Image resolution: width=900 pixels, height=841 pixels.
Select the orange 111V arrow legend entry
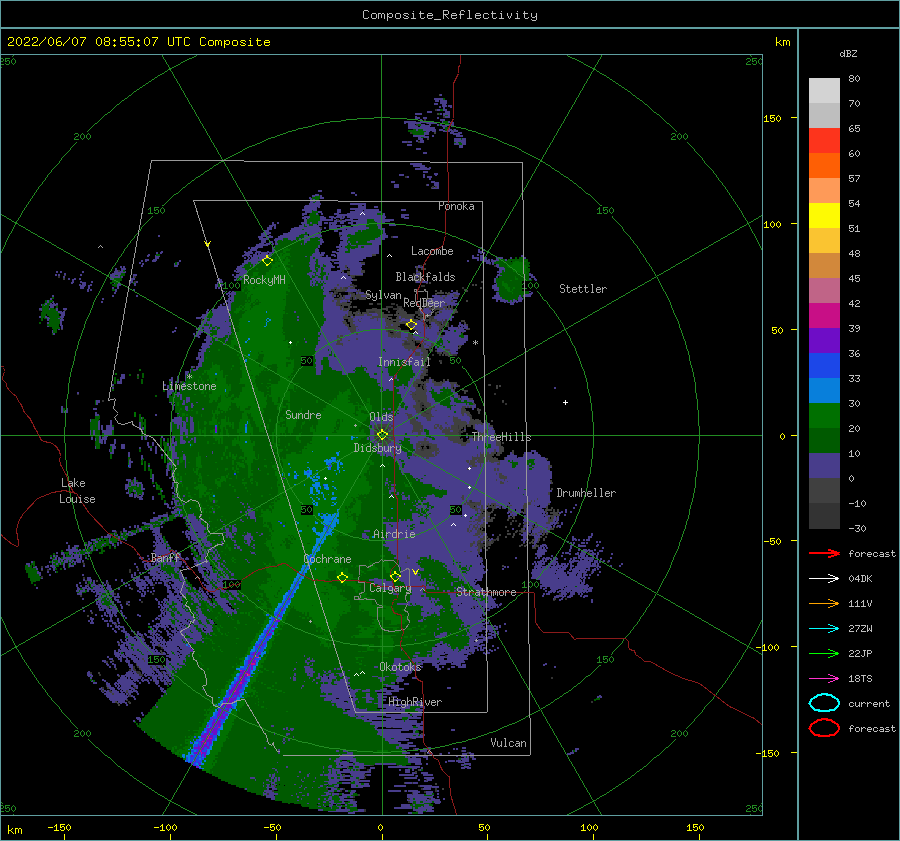point(824,603)
